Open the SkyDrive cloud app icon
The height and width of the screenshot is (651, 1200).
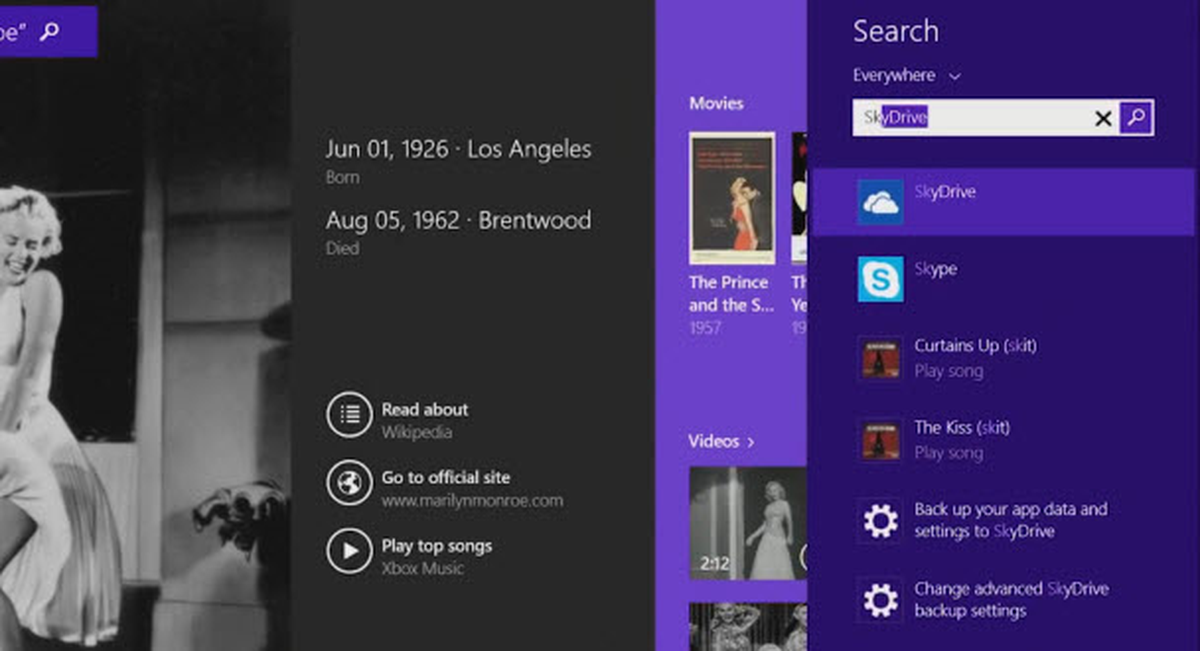(x=880, y=201)
